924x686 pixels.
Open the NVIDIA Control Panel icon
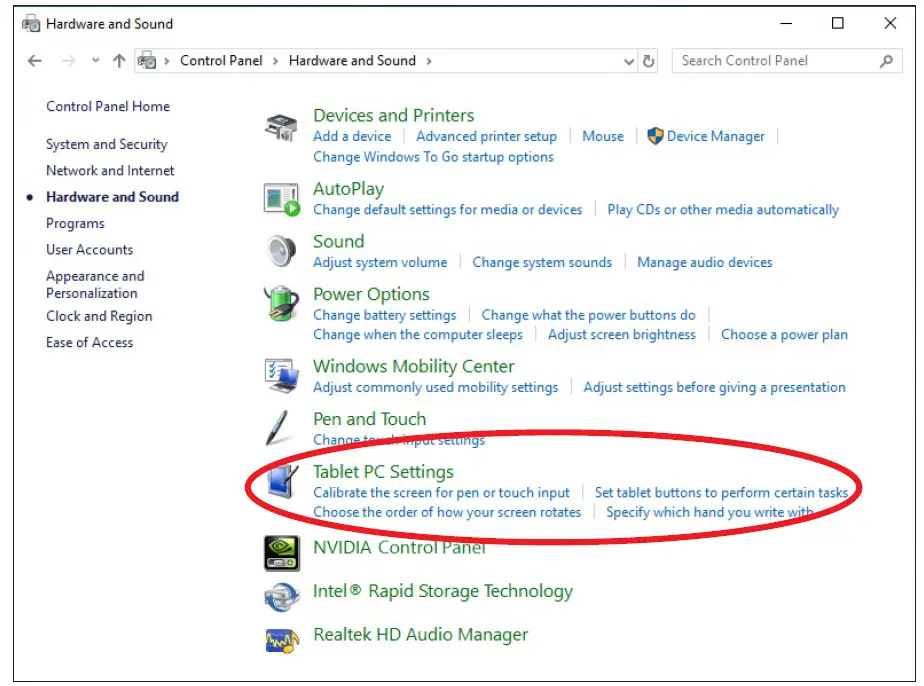coord(281,552)
